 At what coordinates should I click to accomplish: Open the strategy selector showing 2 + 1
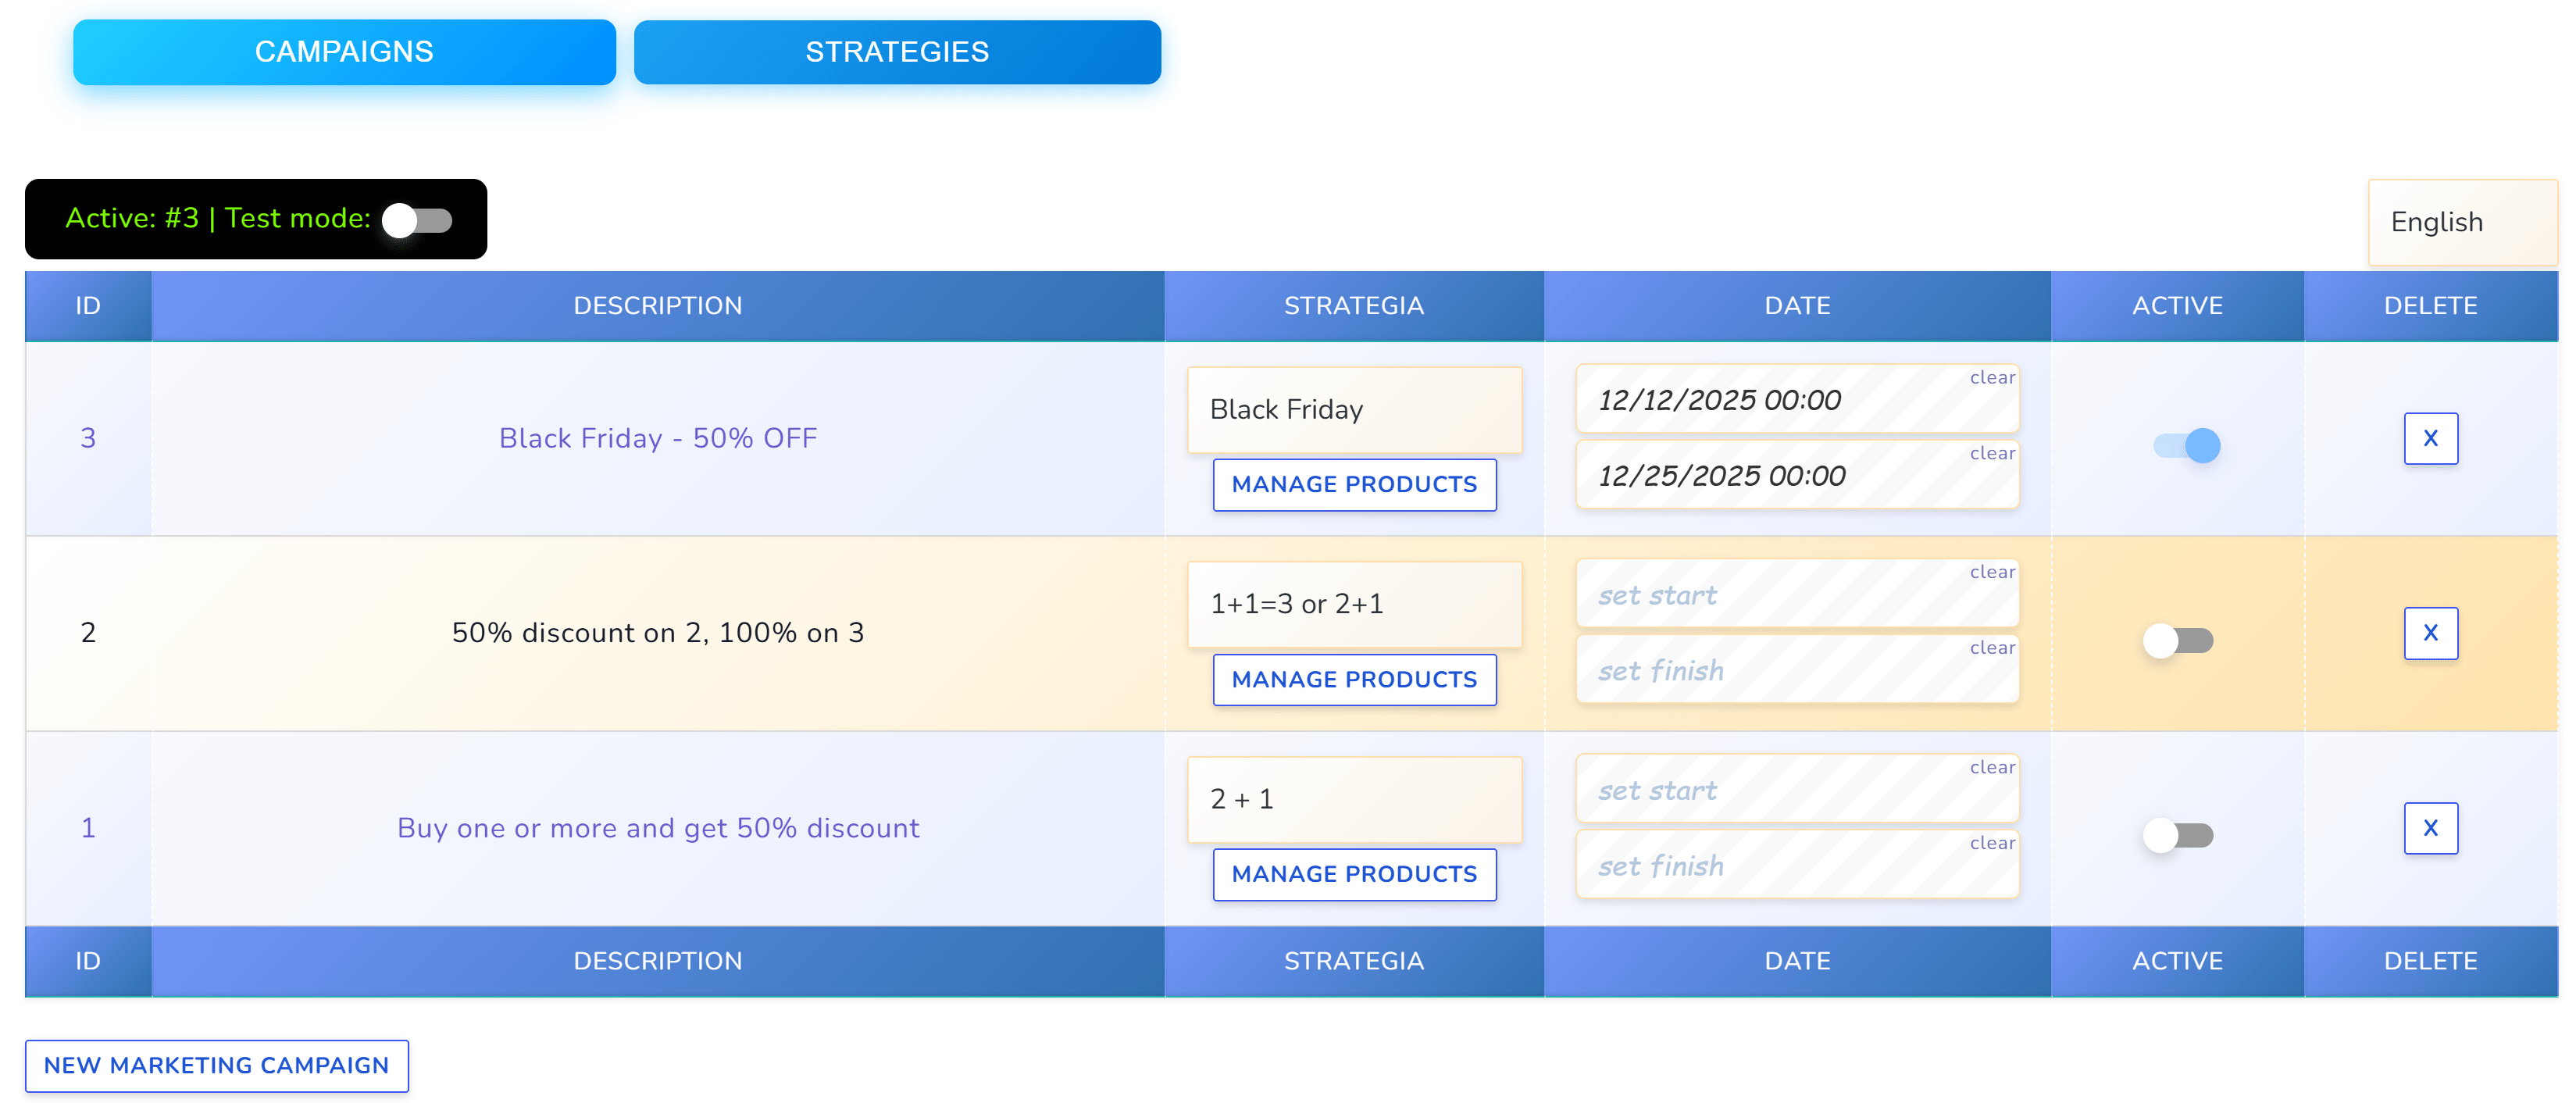click(1354, 799)
